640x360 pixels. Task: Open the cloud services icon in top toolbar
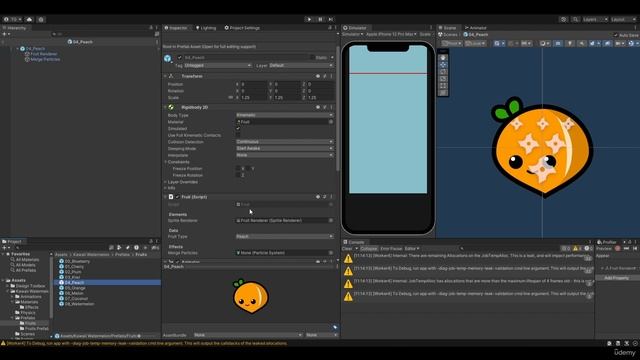coord(29,19)
